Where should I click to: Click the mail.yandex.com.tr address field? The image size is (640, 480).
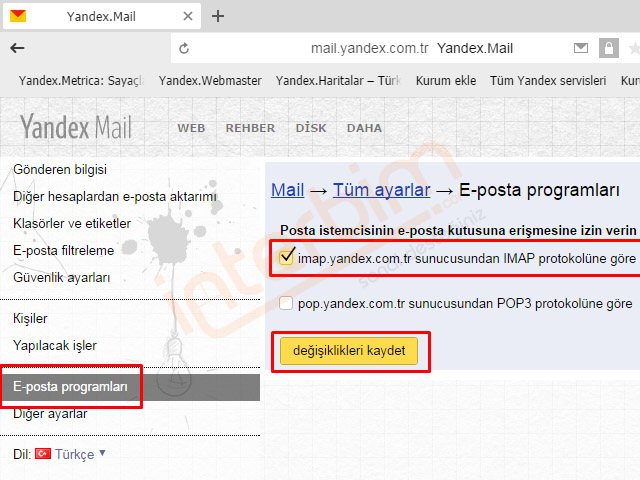(370, 48)
